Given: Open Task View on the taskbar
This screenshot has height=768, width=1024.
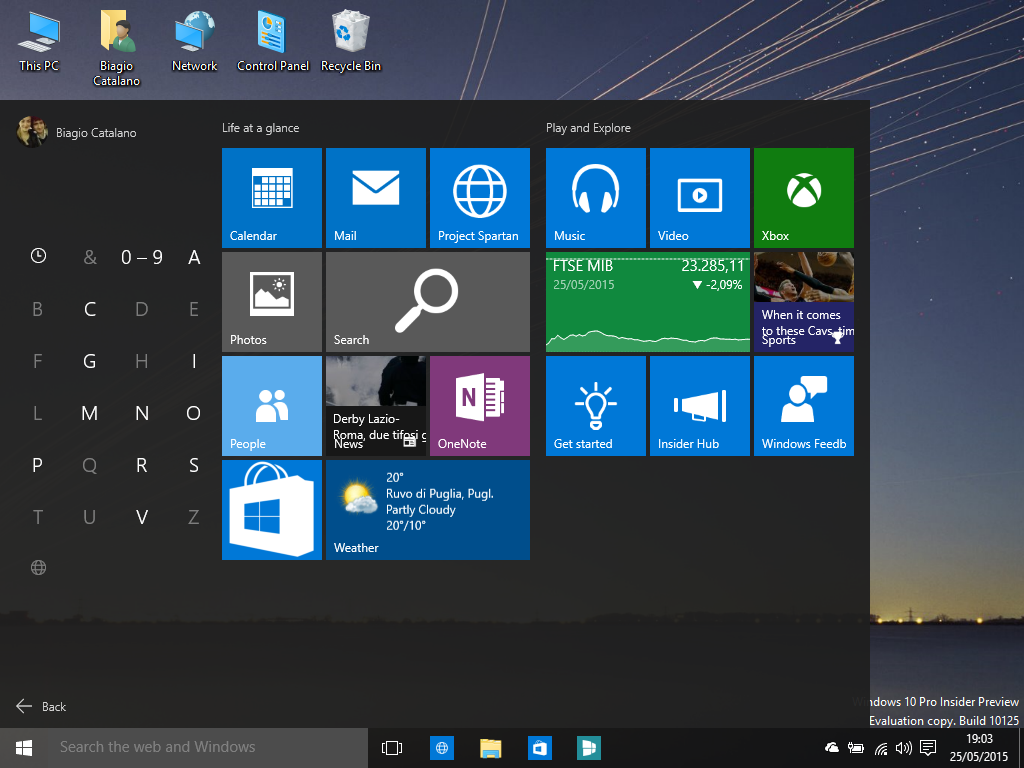Looking at the screenshot, I should [392, 748].
